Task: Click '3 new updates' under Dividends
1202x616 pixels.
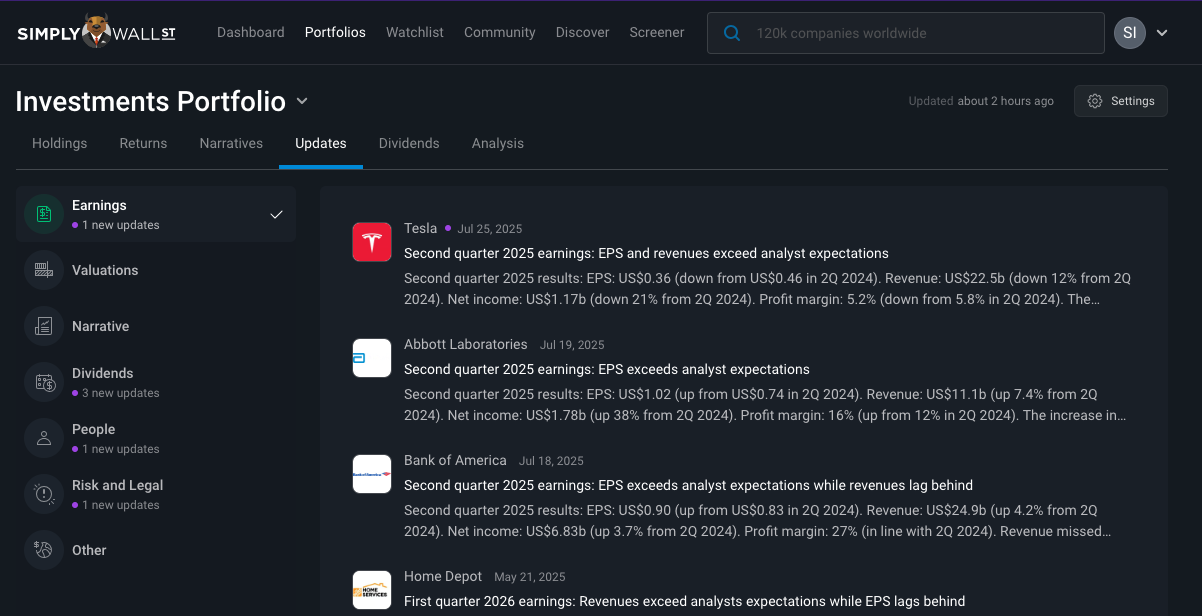Action: pos(121,393)
